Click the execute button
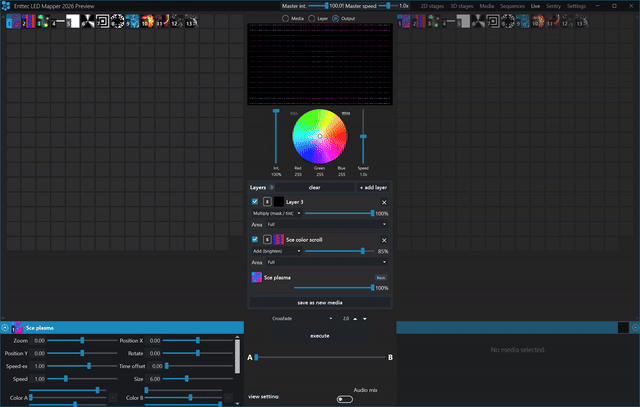640x407 pixels. click(320, 336)
